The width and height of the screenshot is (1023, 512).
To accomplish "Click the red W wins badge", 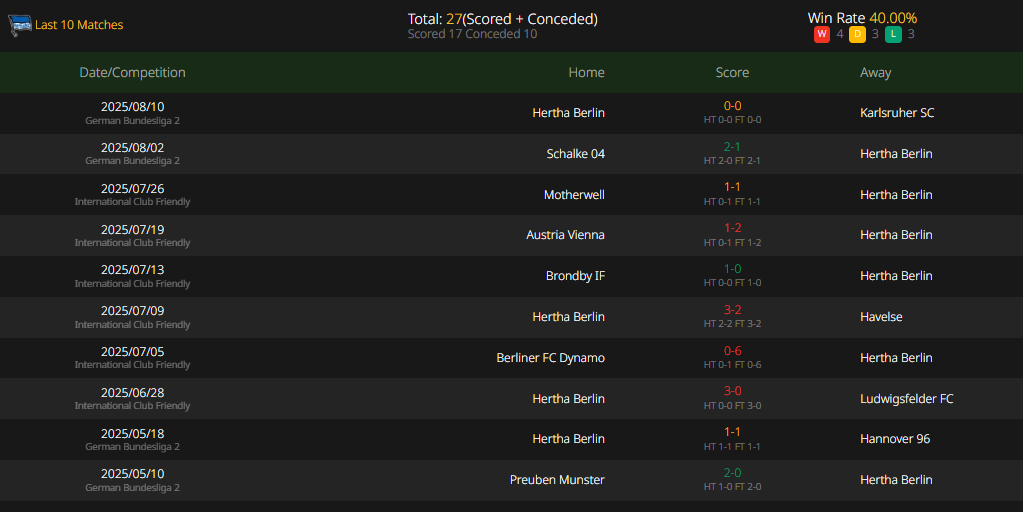I will [x=821, y=34].
